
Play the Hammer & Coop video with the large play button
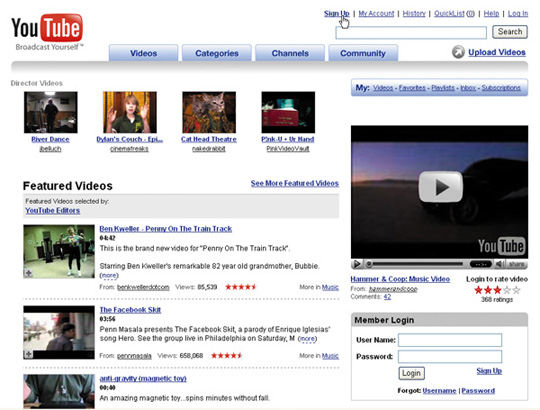coord(440,187)
